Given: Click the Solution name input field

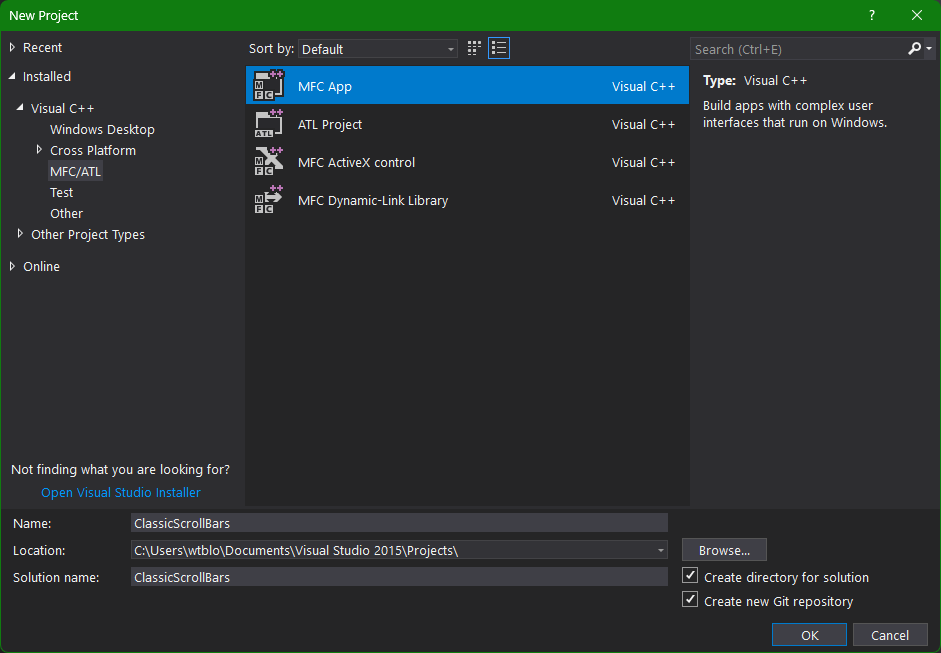Looking at the screenshot, I should (399, 577).
